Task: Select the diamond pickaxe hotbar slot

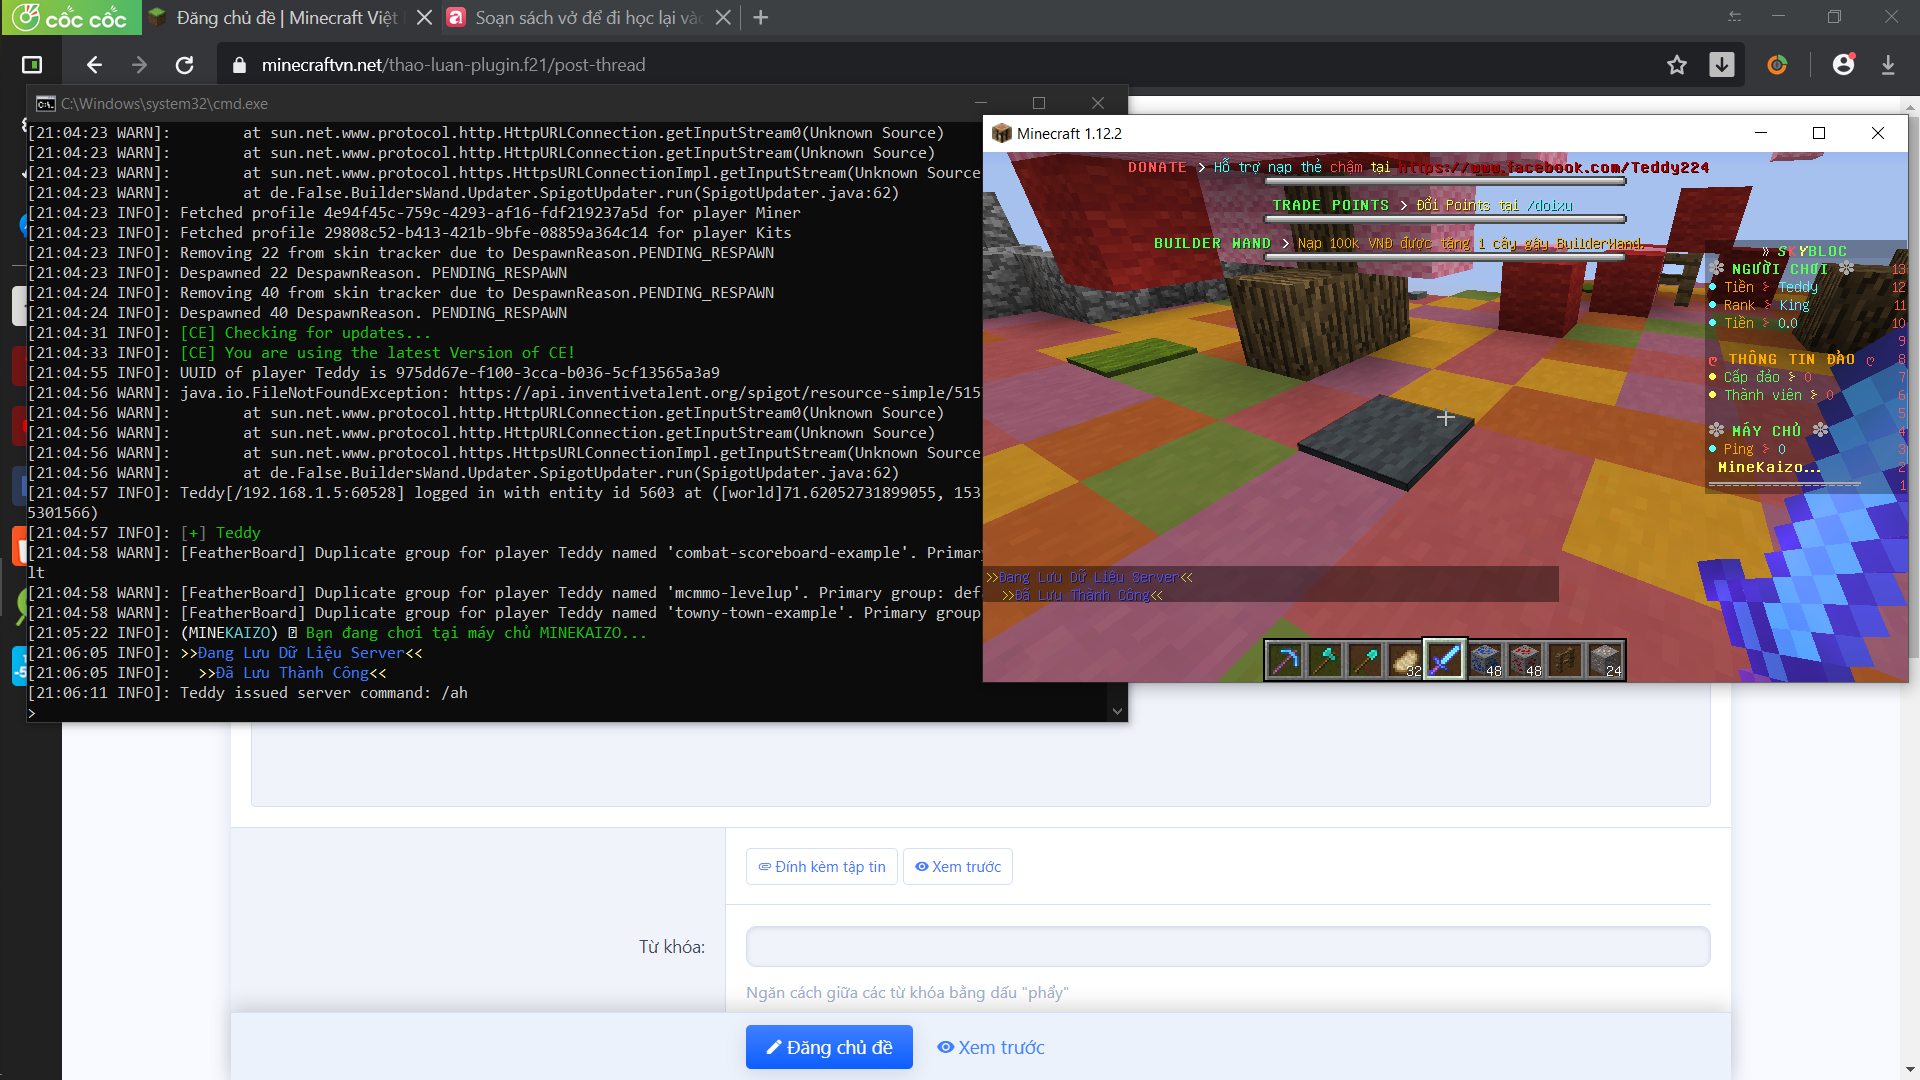Action: point(1285,660)
